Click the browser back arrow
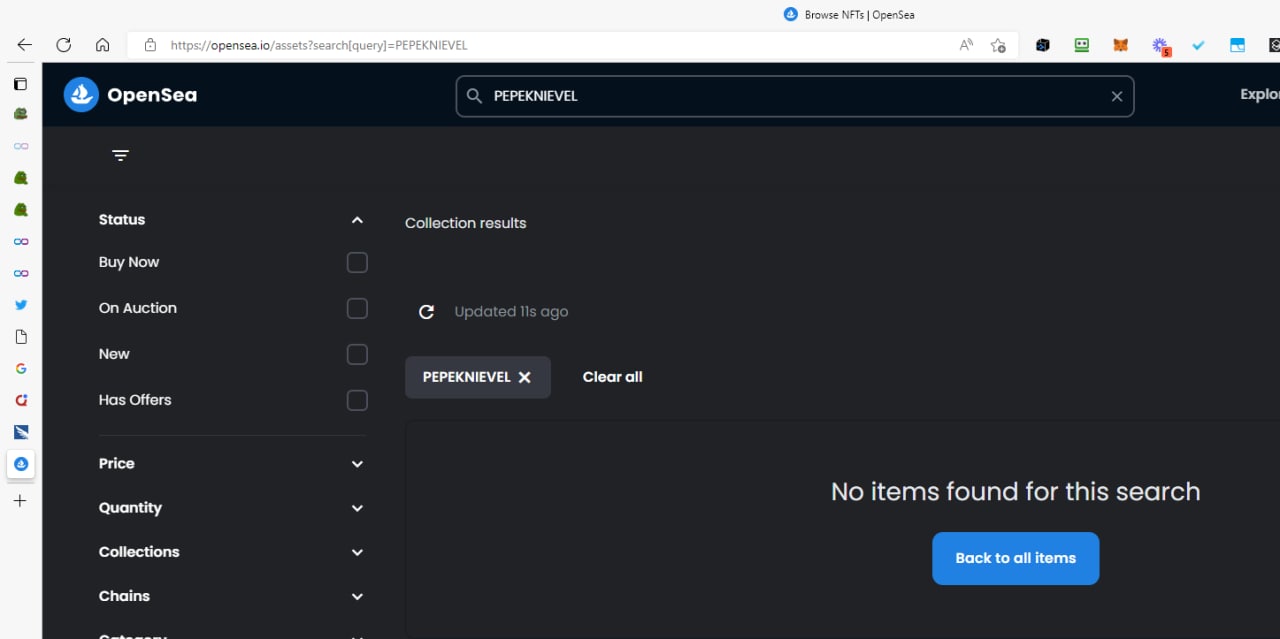 (24, 45)
